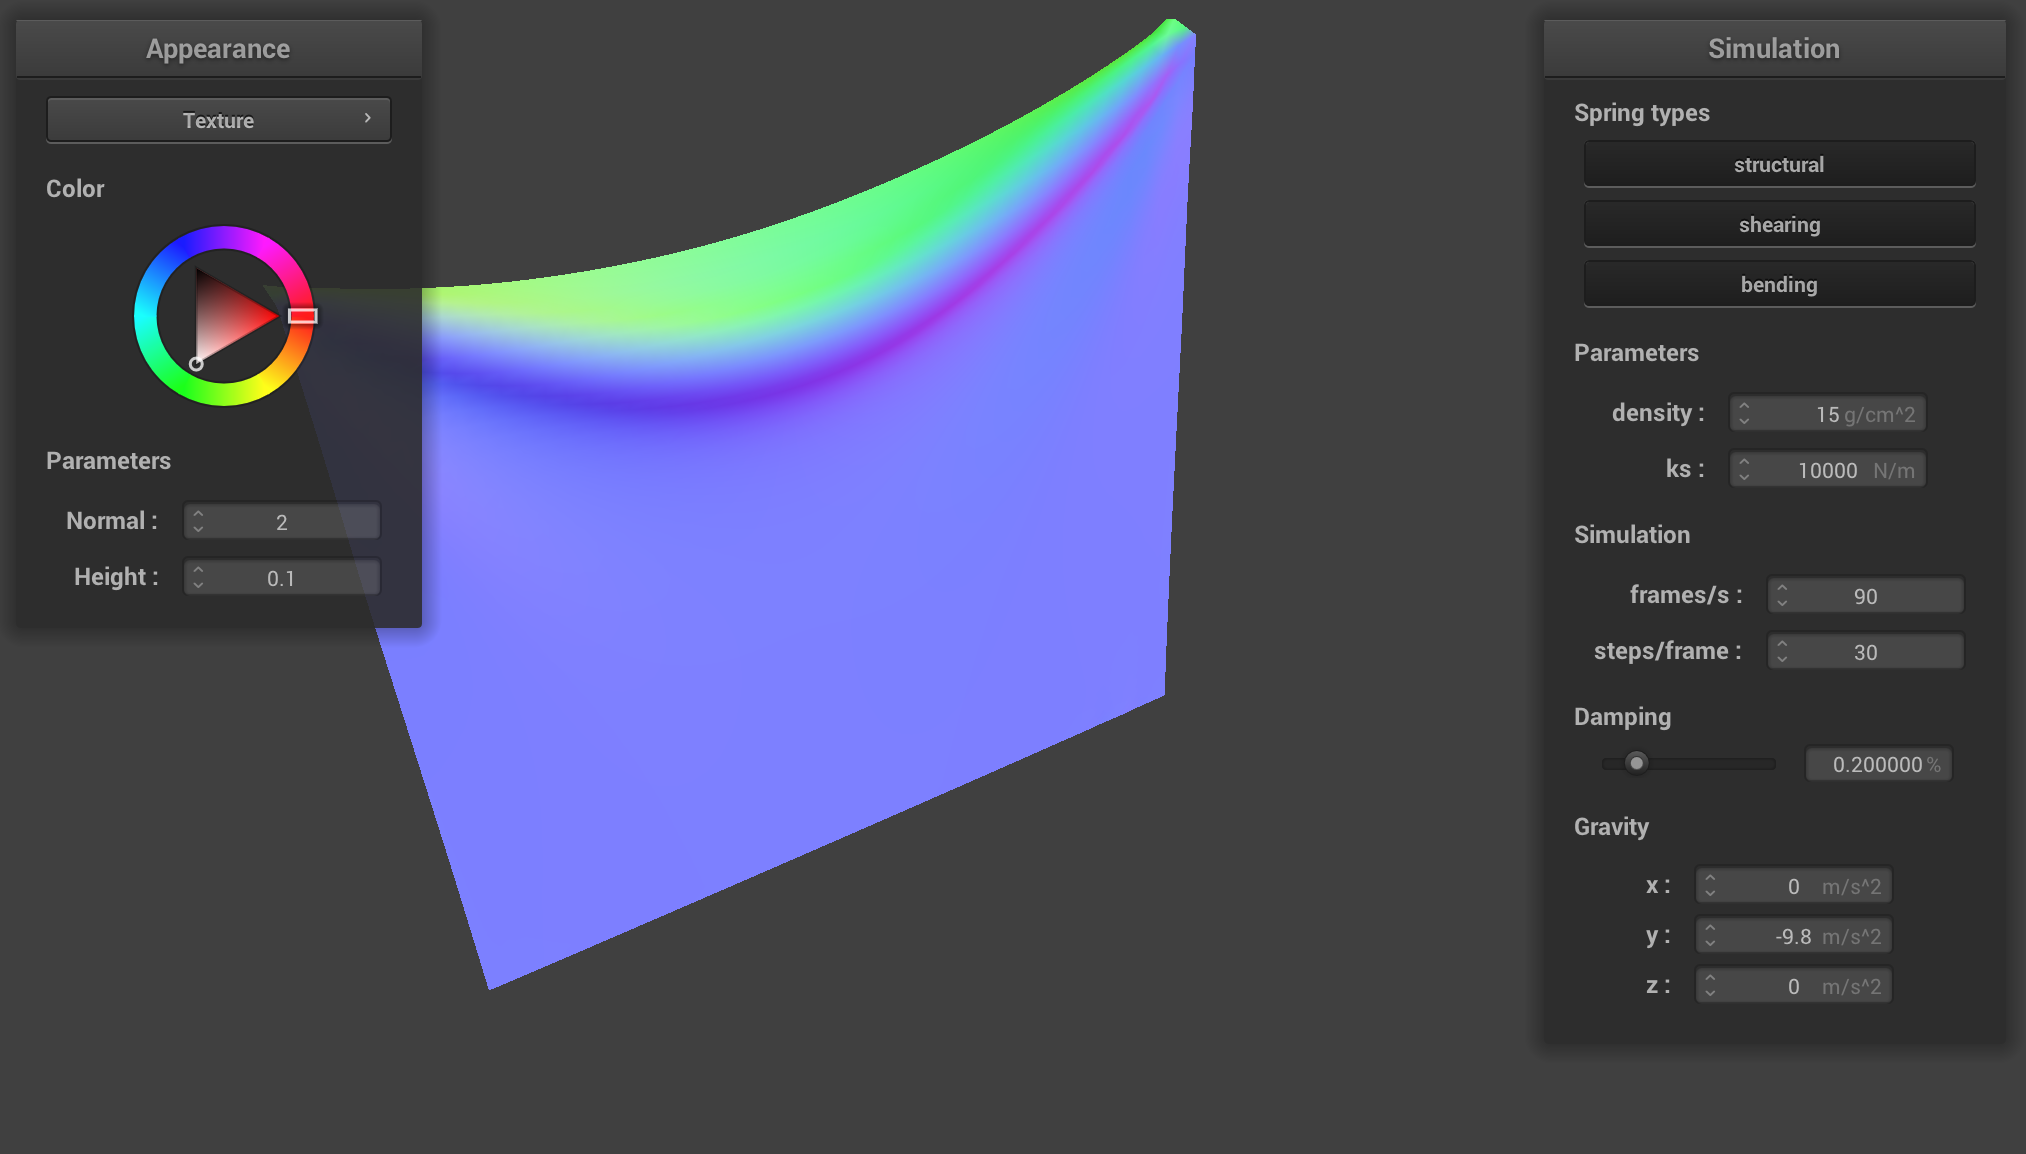Viewport: 2026px width, 1154px height.
Task: Click the Appearance panel title bar
Action: tap(218, 48)
